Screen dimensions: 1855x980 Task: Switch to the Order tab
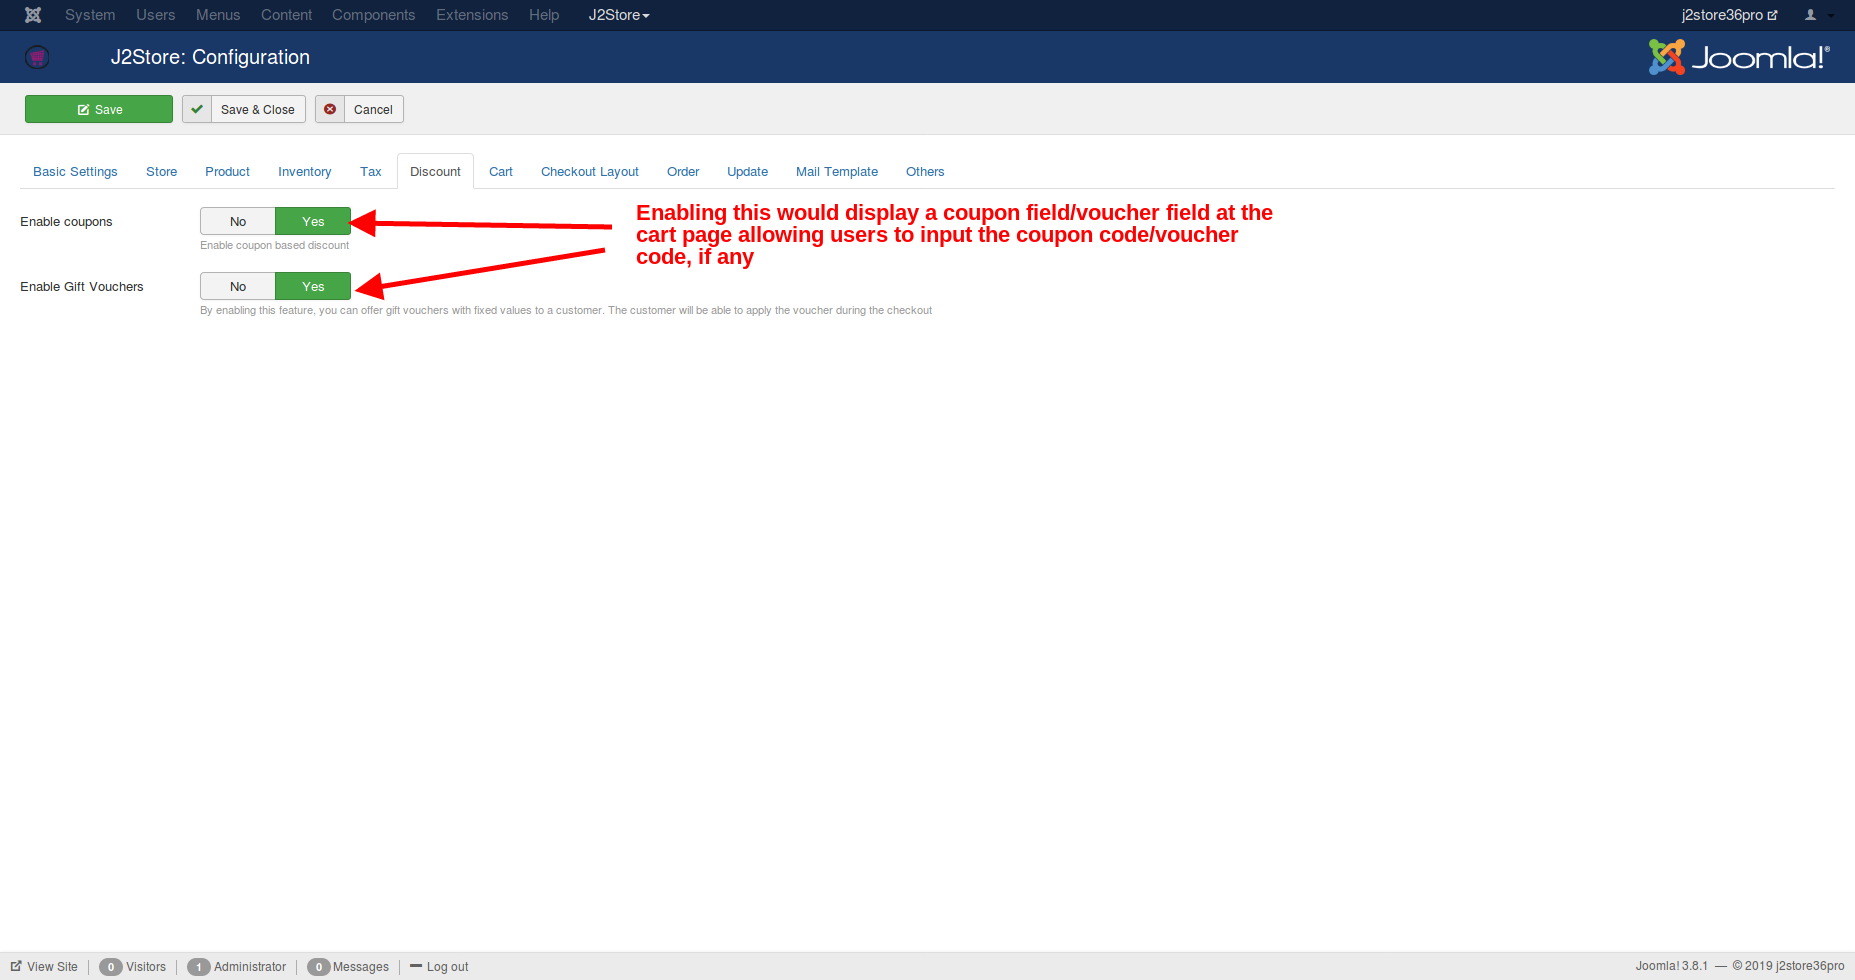pos(683,172)
